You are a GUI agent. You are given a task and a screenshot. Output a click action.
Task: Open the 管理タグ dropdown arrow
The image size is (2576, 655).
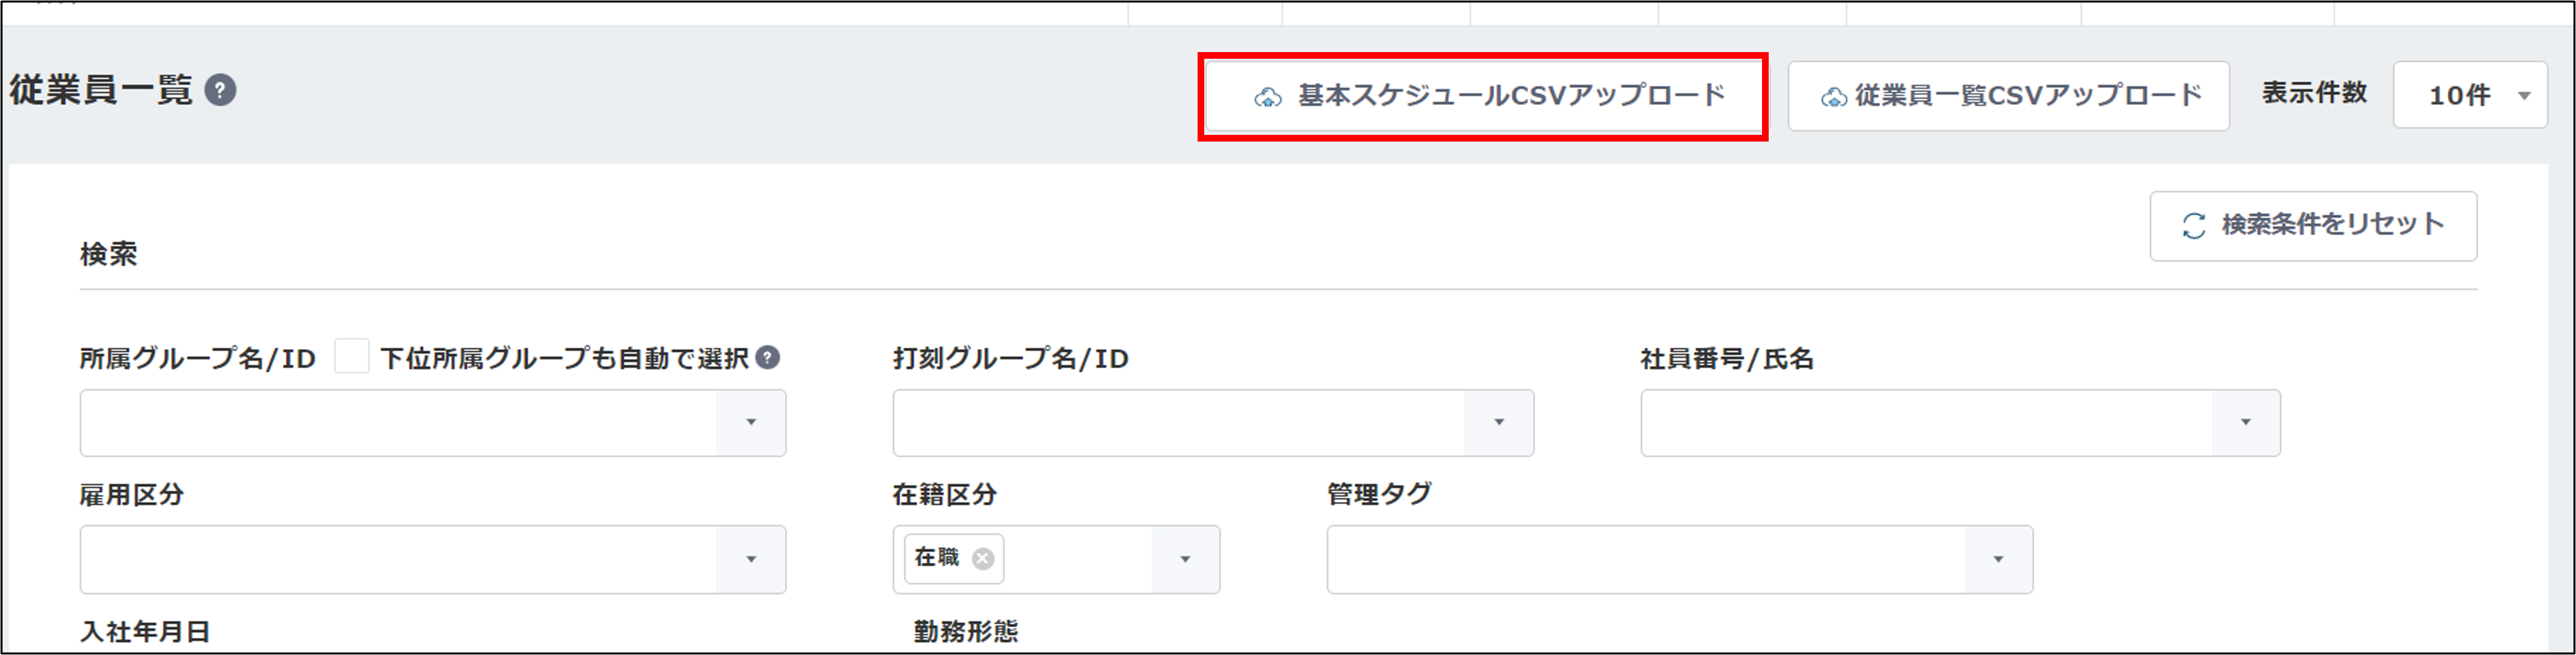click(1998, 560)
